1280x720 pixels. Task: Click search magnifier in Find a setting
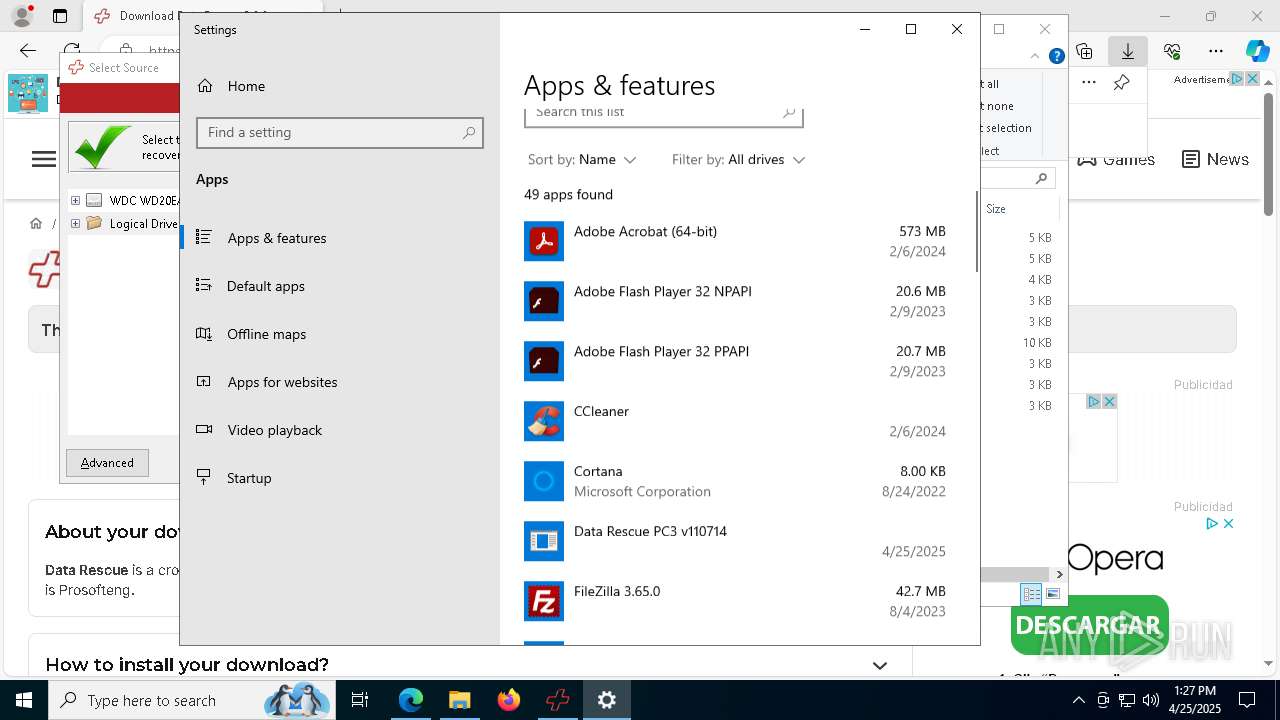click(469, 132)
